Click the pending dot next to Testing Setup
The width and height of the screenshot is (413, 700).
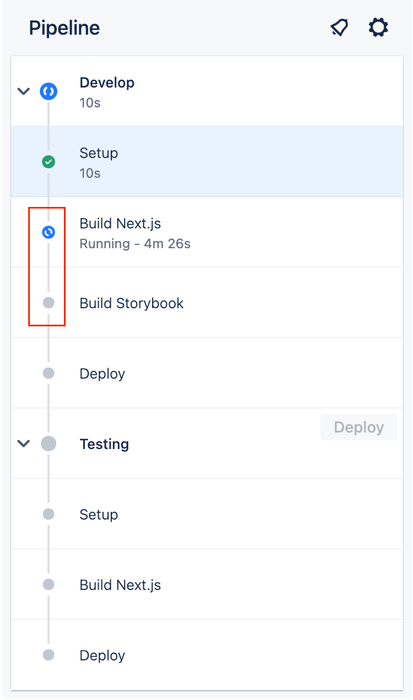(49, 514)
